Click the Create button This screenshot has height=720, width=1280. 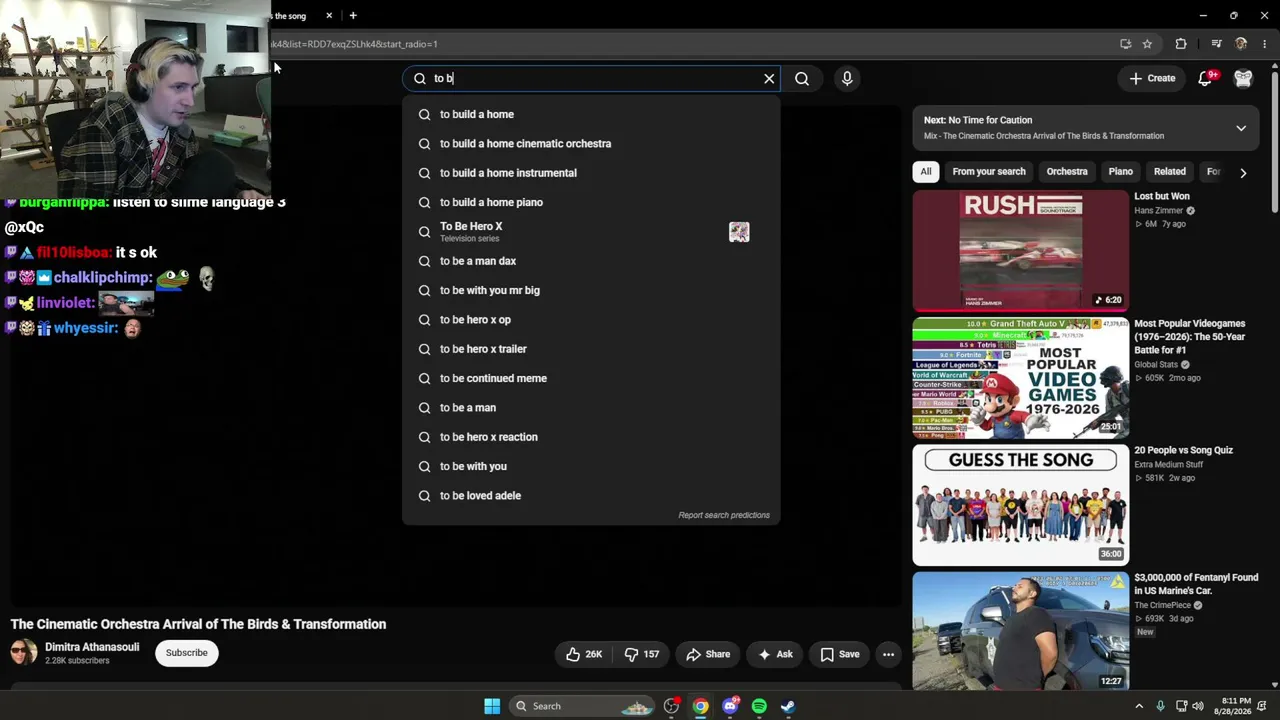[x=1153, y=78]
